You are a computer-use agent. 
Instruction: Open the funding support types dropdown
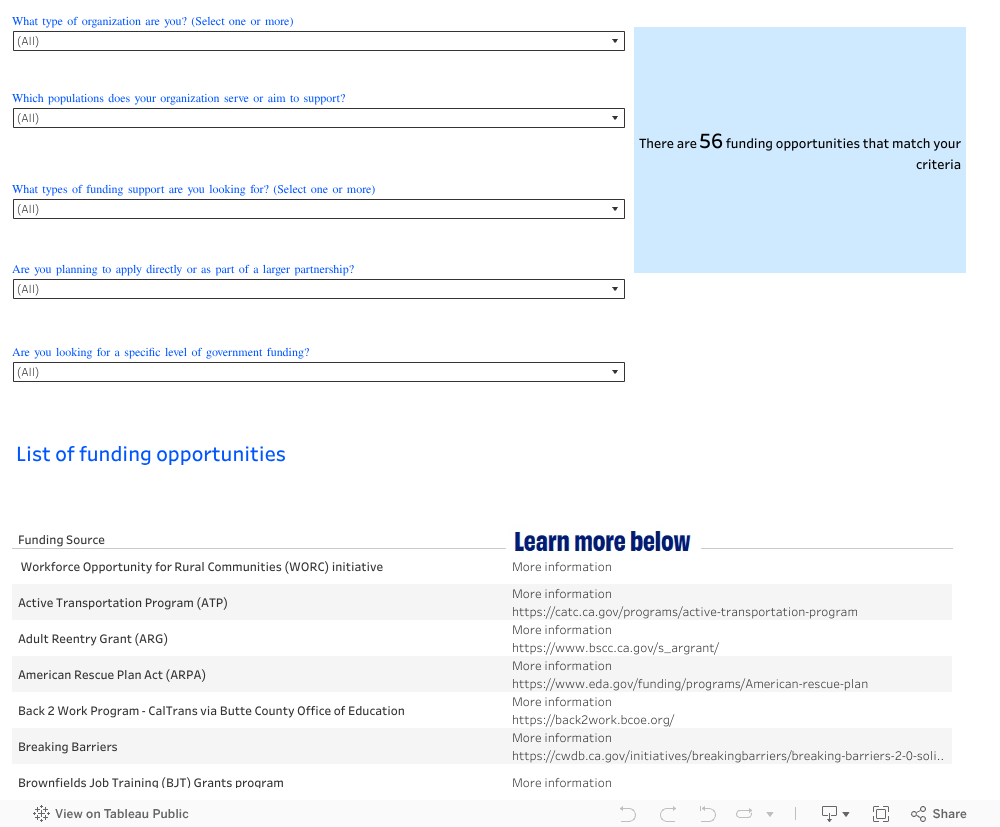(x=318, y=209)
